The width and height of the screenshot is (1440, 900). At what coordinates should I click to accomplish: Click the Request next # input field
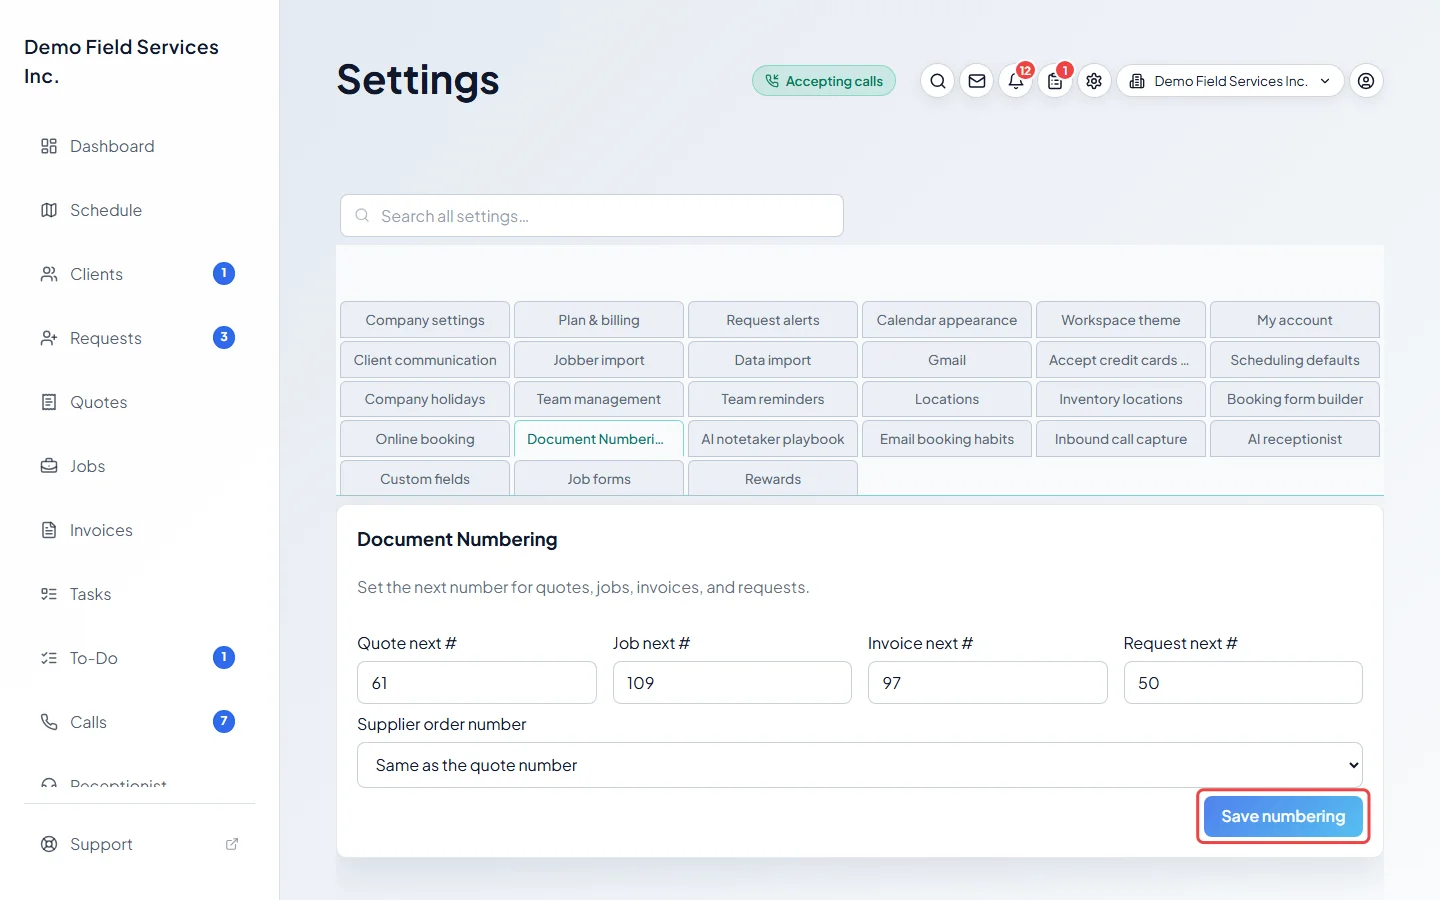tap(1243, 683)
